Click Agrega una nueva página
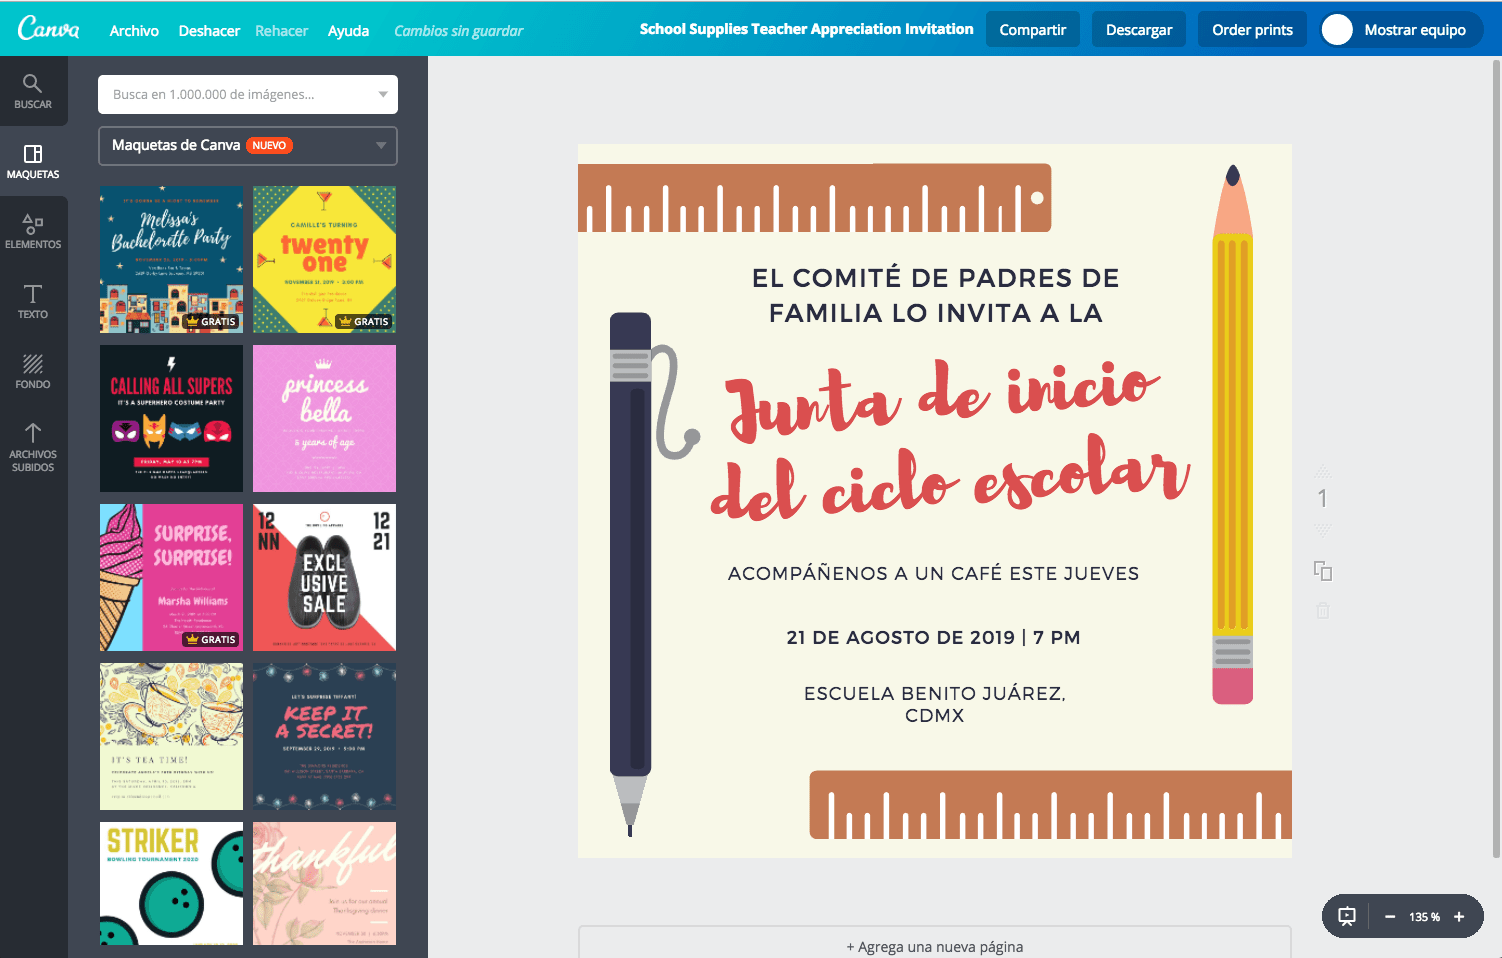Screen dimensions: 1502x958 pyautogui.click(x=934, y=946)
